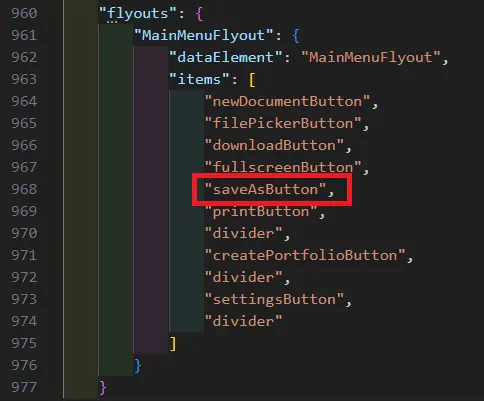Click the "createPortfolioButton" entry
Viewport: 484px width, 401px height.
pos(305,255)
